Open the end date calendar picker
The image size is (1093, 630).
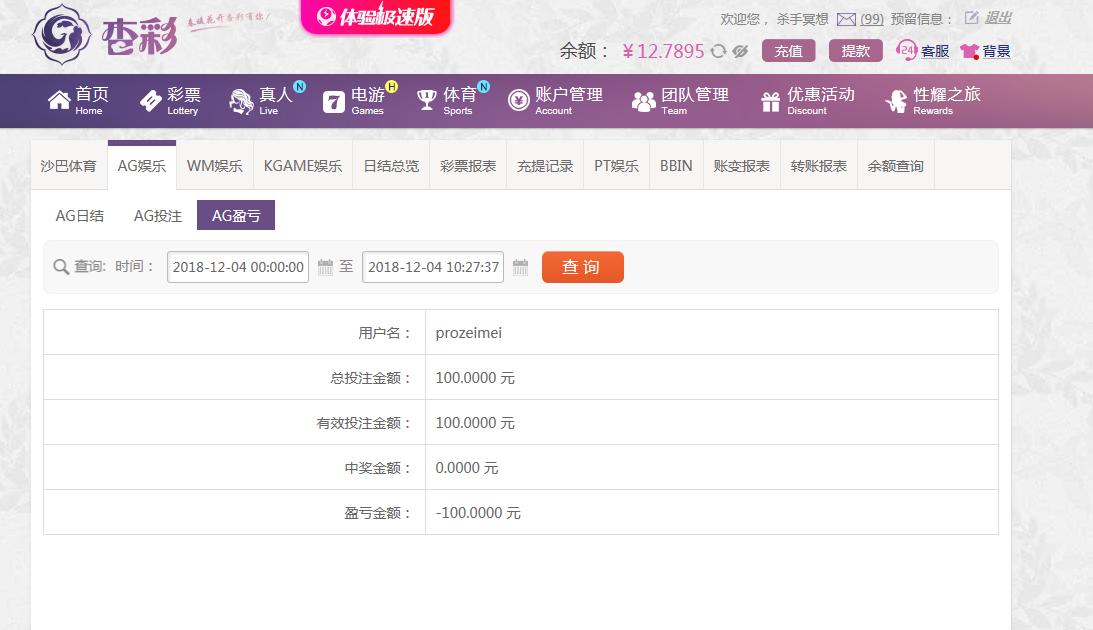520,267
